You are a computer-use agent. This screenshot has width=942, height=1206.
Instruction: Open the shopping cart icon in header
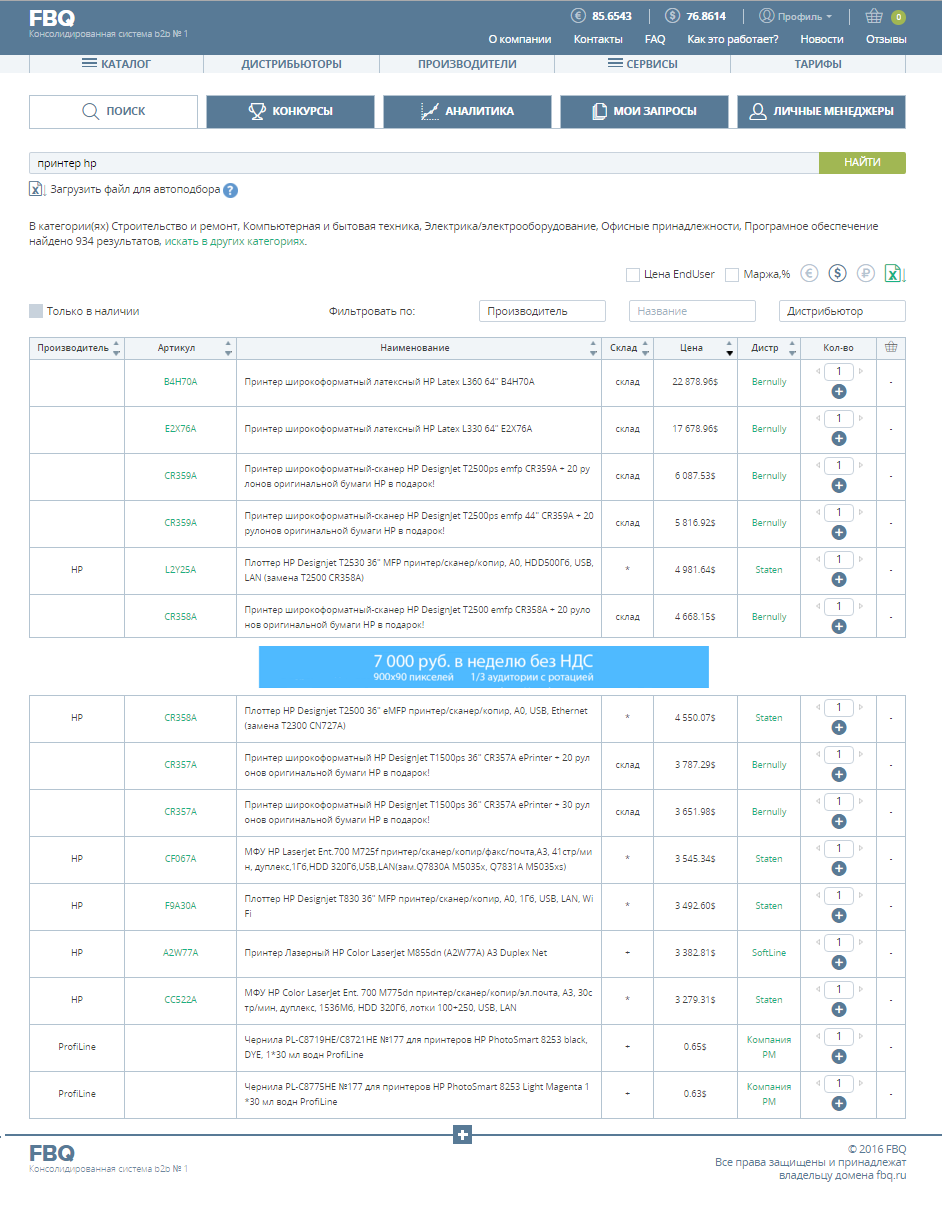click(875, 16)
